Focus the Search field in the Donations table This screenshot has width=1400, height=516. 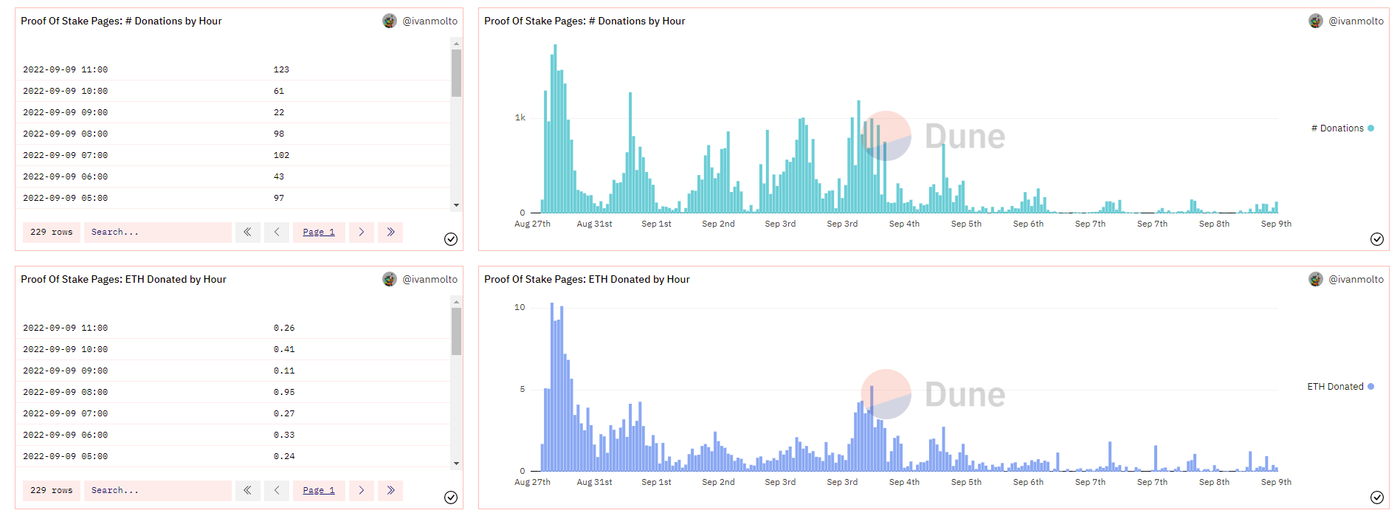tap(157, 232)
